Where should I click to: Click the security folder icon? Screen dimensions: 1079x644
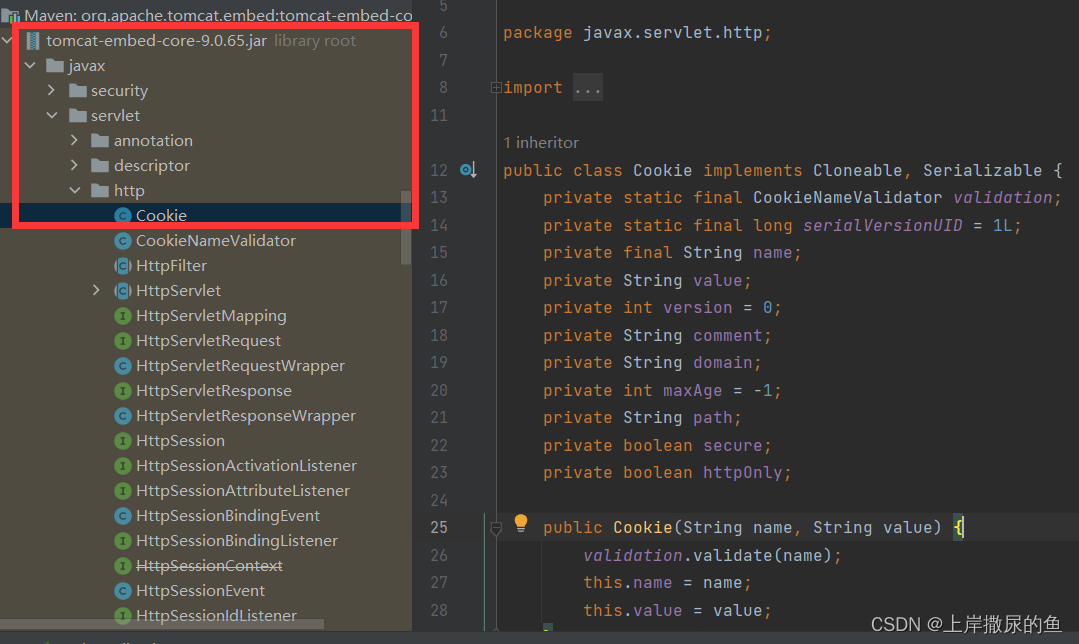[78, 91]
